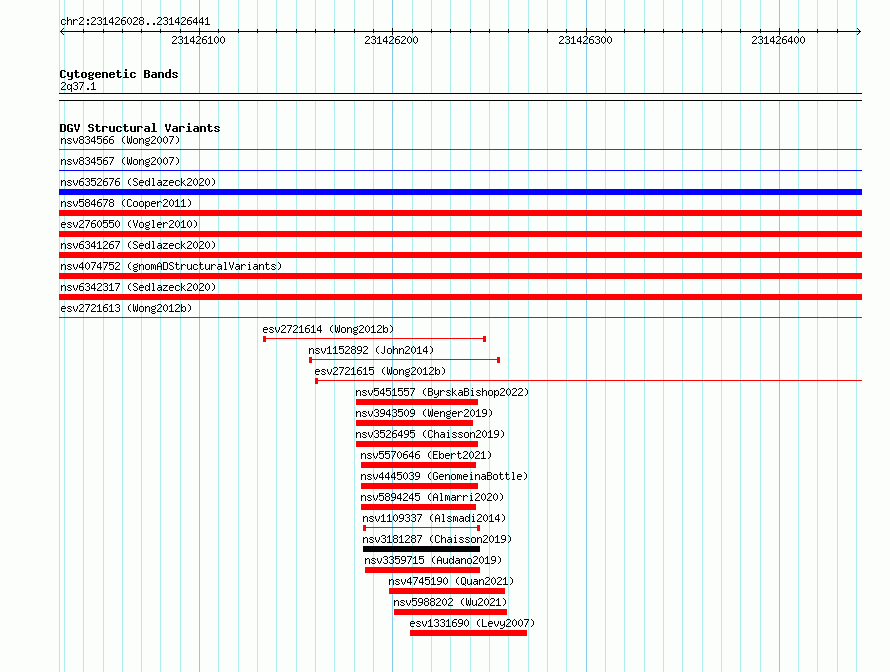Open nsv1109337 (Alsmadi2014) label

pos(434,518)
